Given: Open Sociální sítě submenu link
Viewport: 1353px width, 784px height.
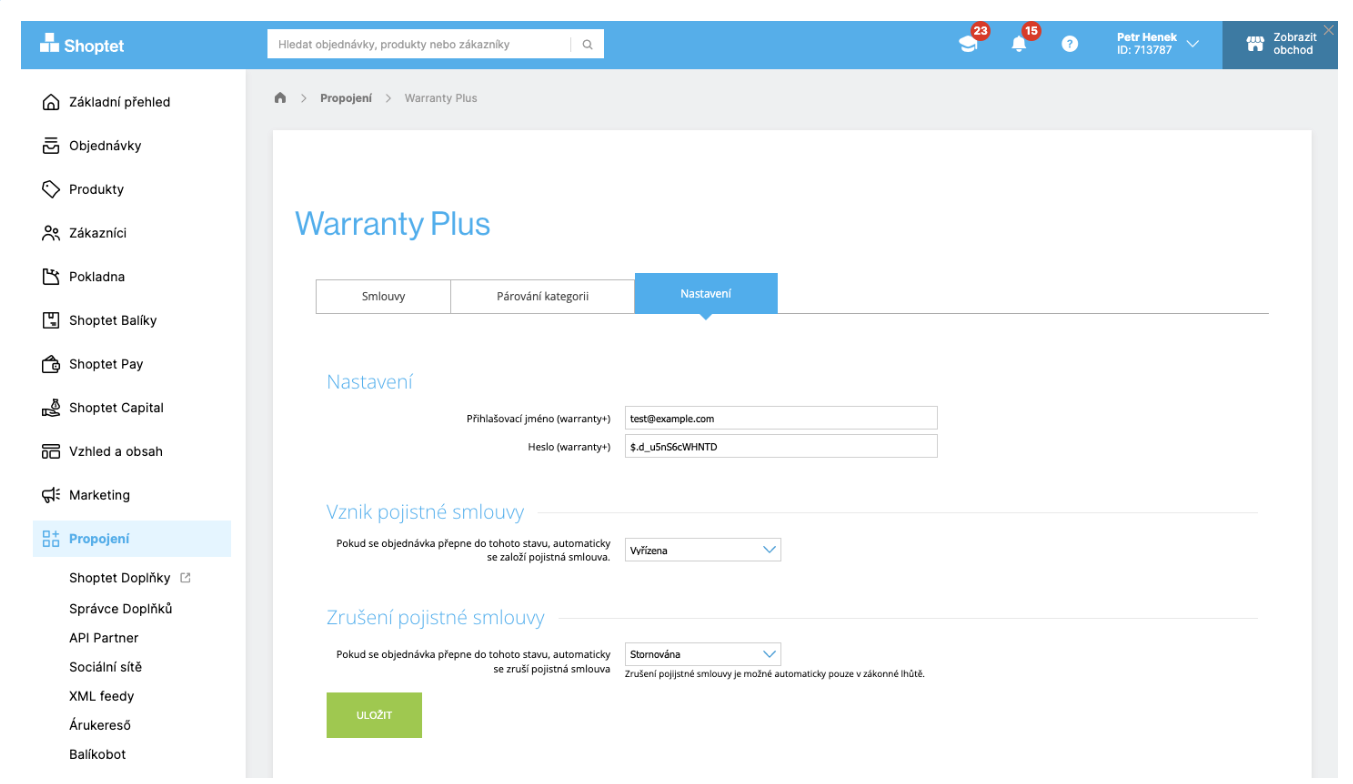Looking at the screenshot, I should point(106,667).
